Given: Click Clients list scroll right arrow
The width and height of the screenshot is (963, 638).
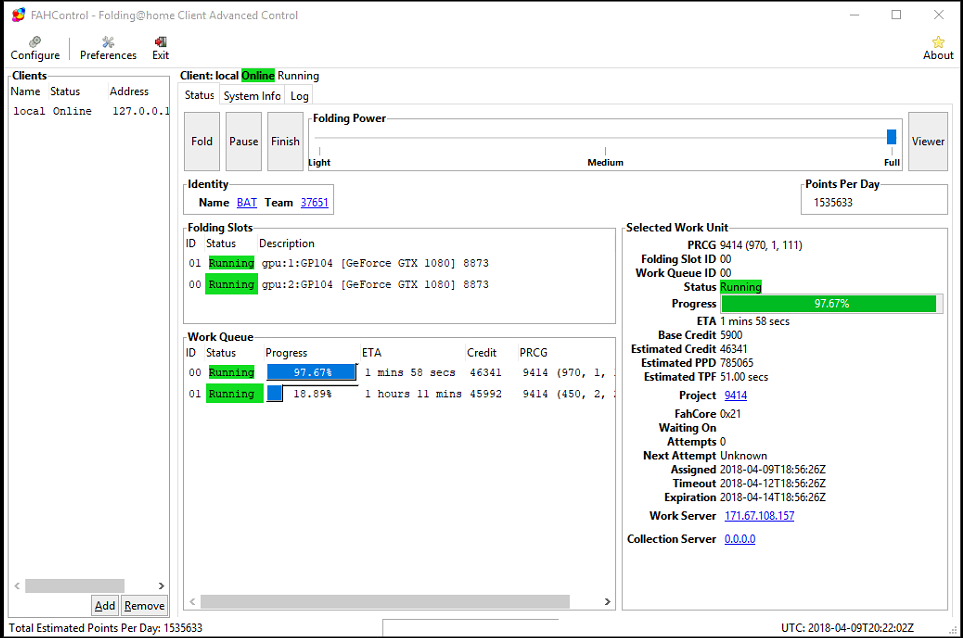Looking at the screenshot, I should point(161,586).
